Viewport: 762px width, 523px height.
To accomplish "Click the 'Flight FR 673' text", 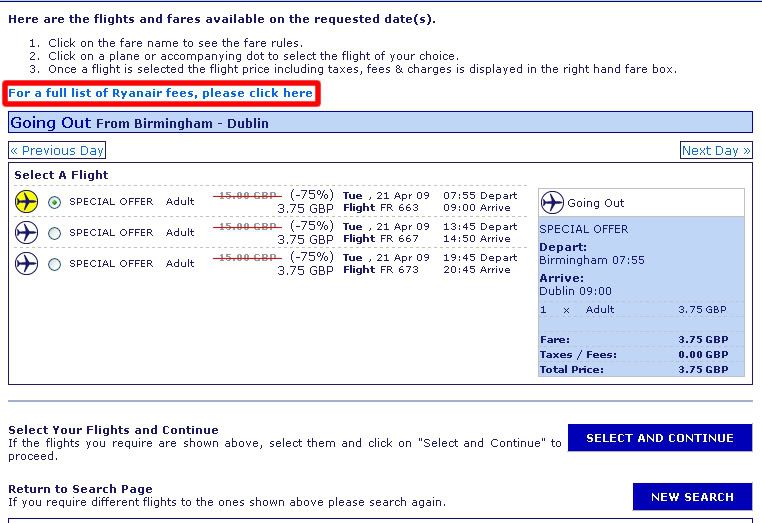I will pos(381,270).
